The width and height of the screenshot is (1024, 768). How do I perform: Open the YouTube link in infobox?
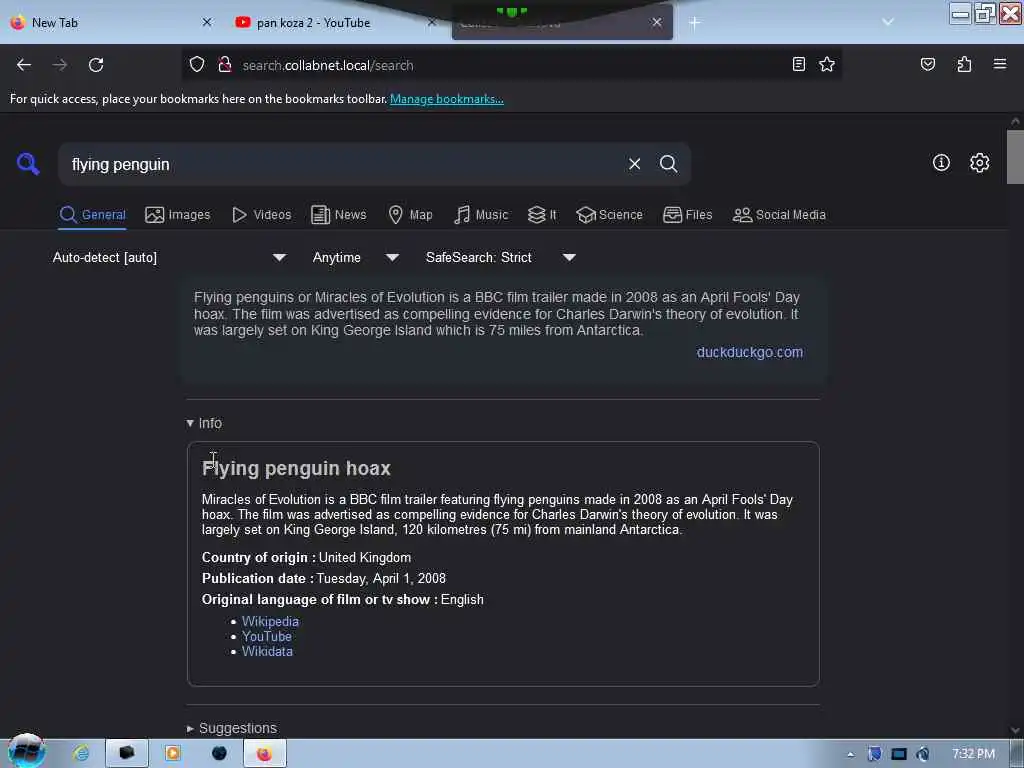click(x=266, y=636)
